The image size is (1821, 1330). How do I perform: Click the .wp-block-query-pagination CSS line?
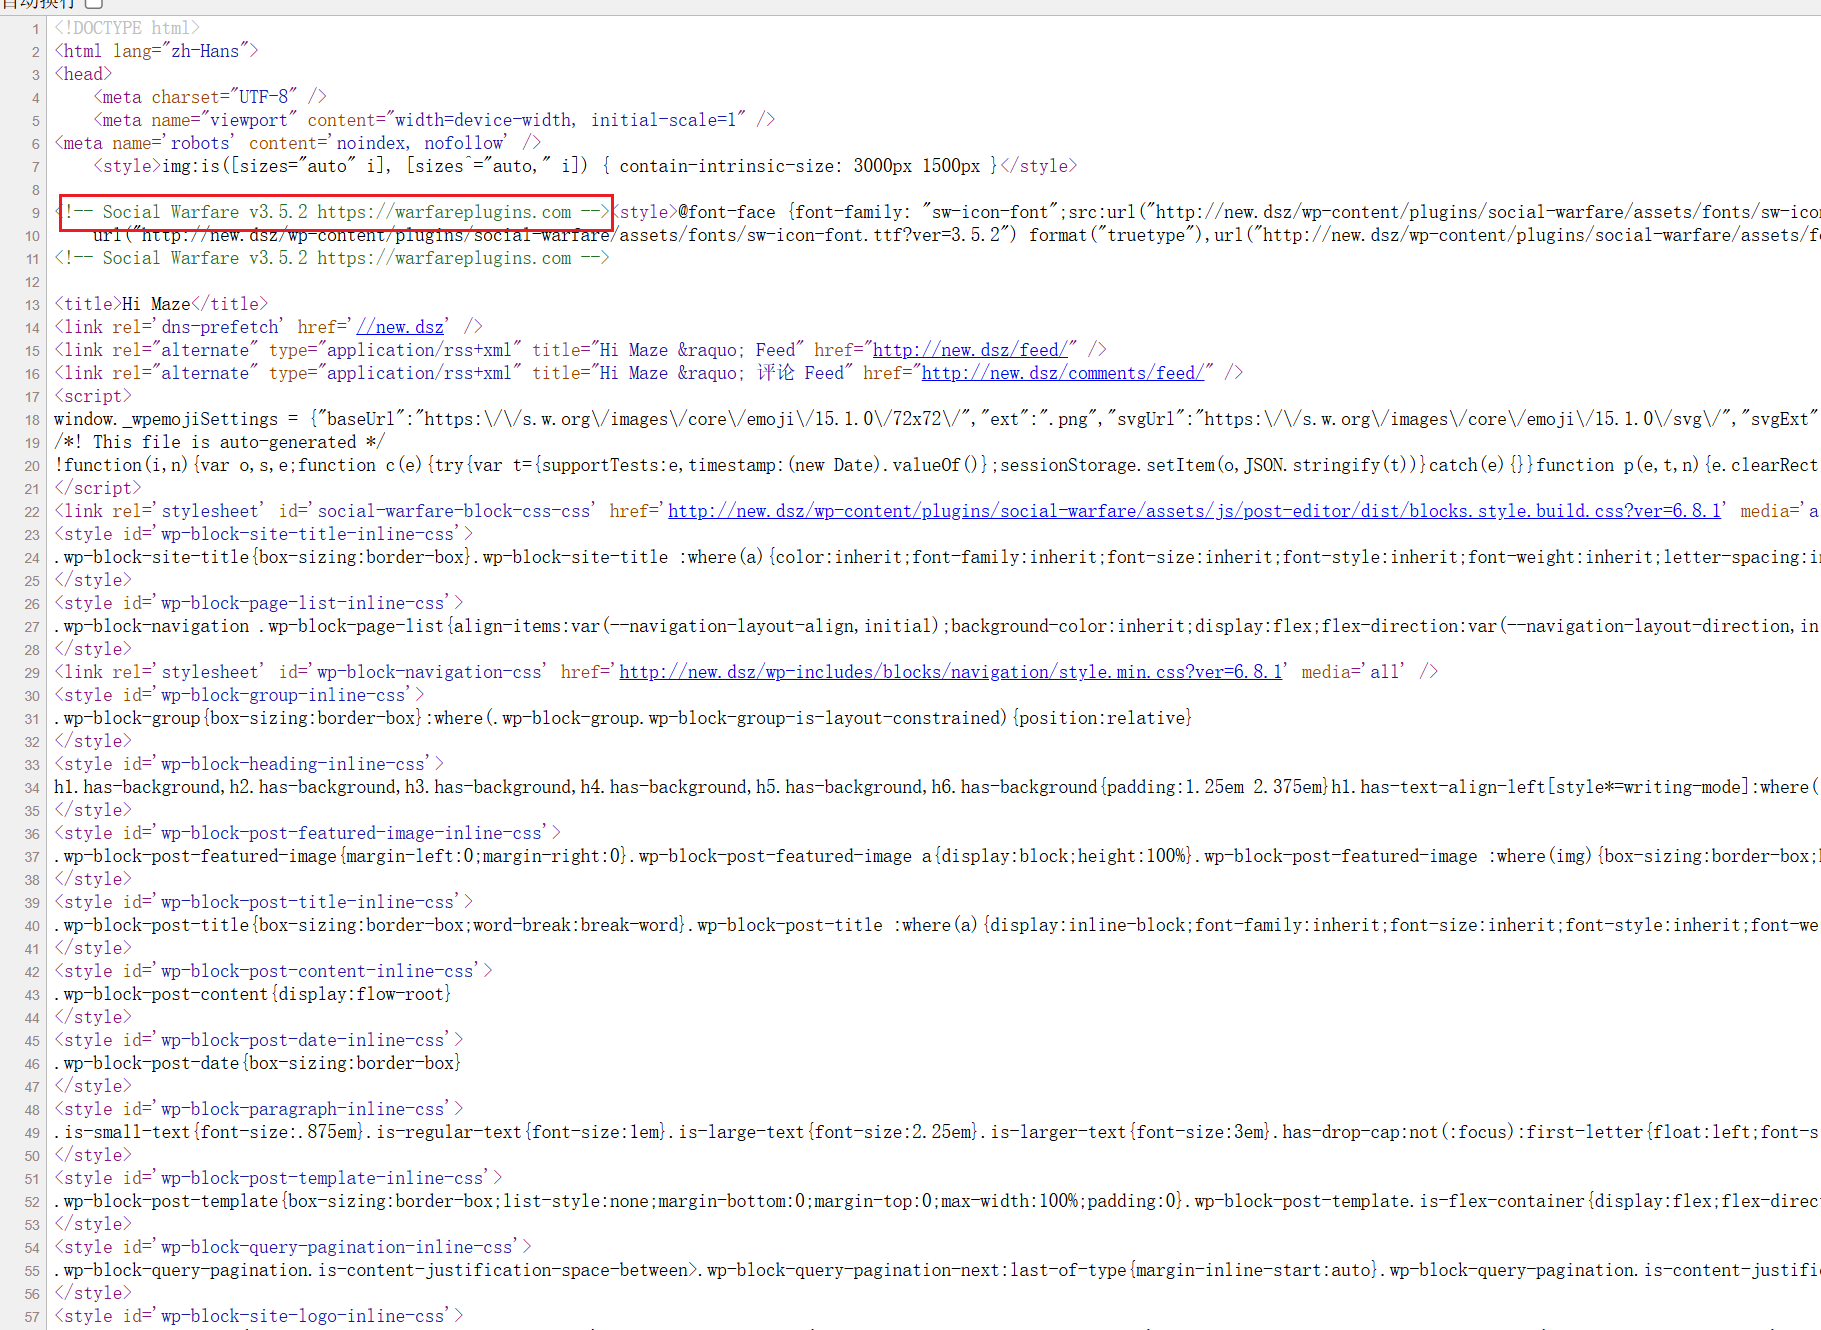pyautogui.click(x=937, y=1270)
